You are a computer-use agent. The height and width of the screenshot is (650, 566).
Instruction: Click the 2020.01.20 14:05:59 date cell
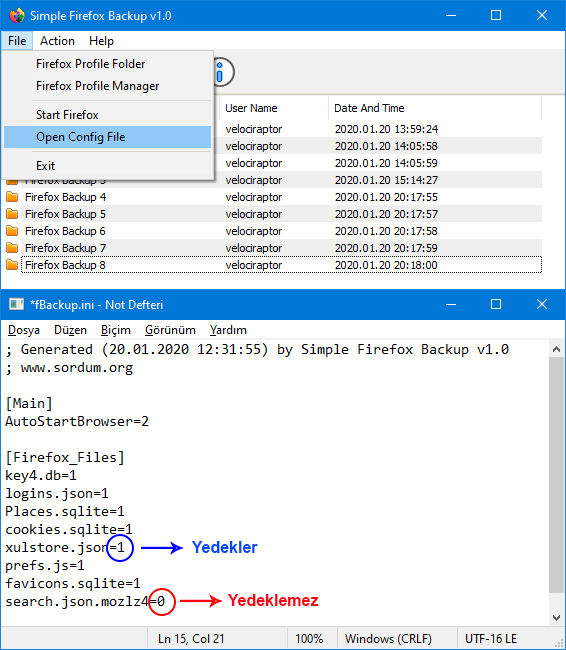tap(386, 163)
